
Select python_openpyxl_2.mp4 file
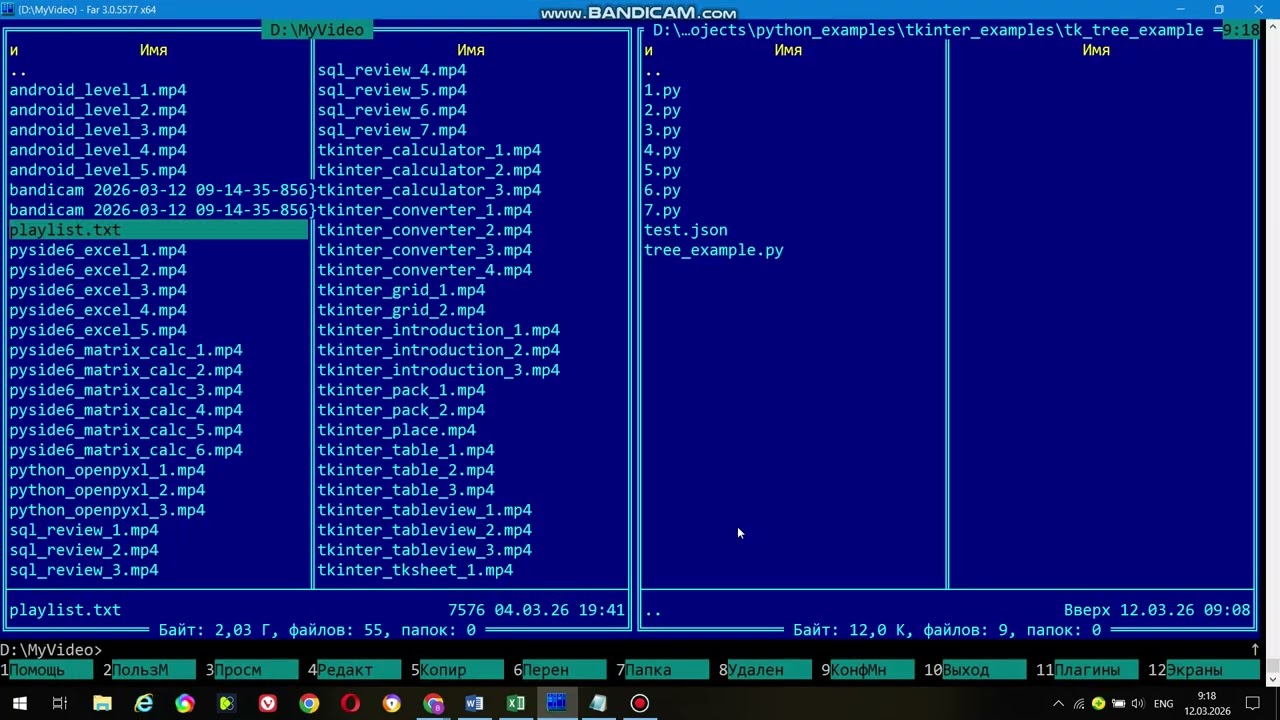tap(107, 490)
